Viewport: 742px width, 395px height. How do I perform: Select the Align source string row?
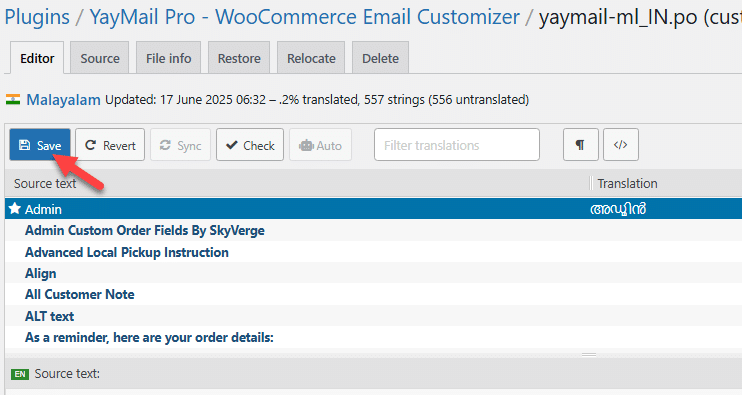tap(373, 273)
